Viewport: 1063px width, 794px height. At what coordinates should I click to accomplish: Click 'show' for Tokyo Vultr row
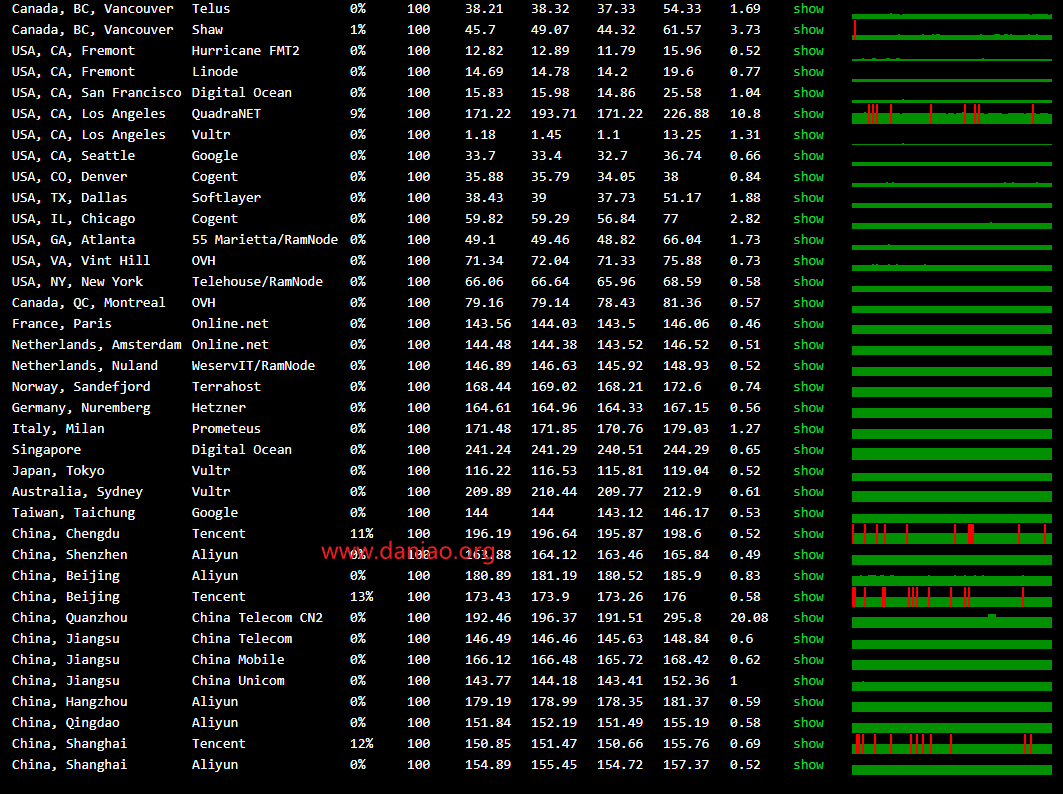pyautogui.click(x=808, y=471)
